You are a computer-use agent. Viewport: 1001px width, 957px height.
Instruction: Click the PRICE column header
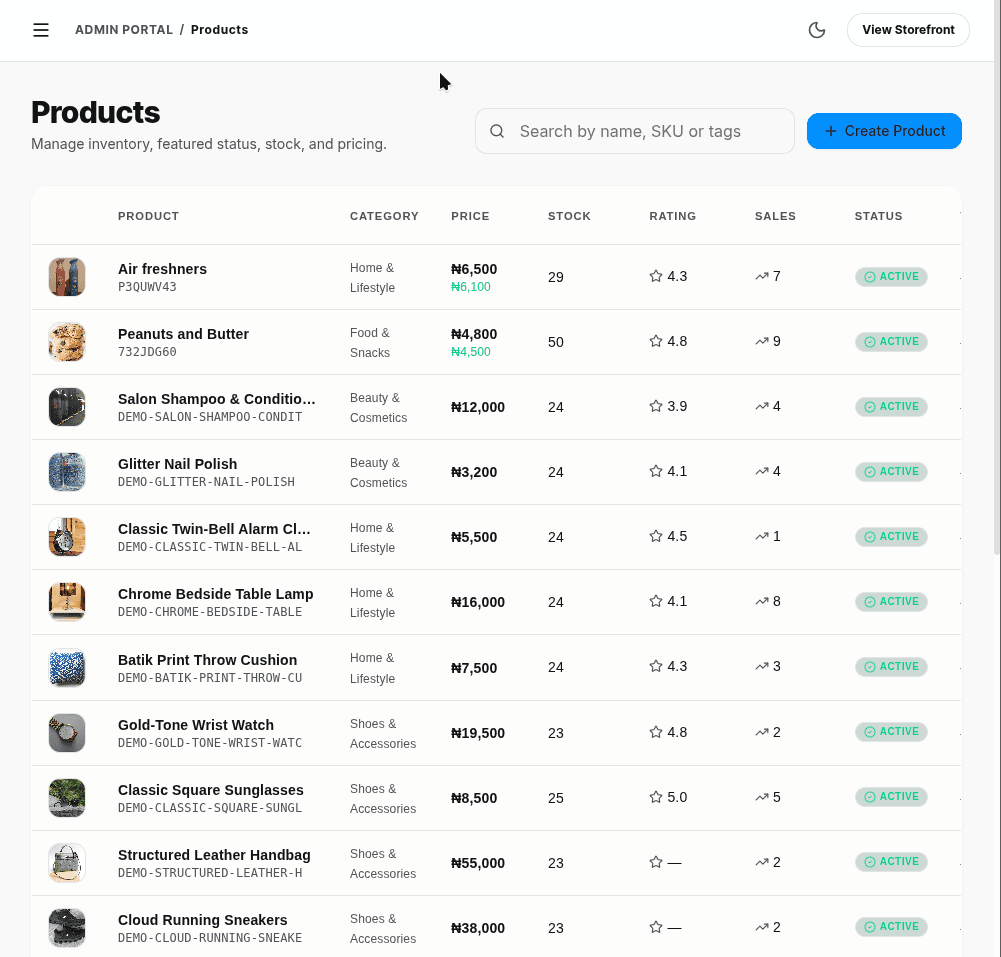(x=470, y=216)
